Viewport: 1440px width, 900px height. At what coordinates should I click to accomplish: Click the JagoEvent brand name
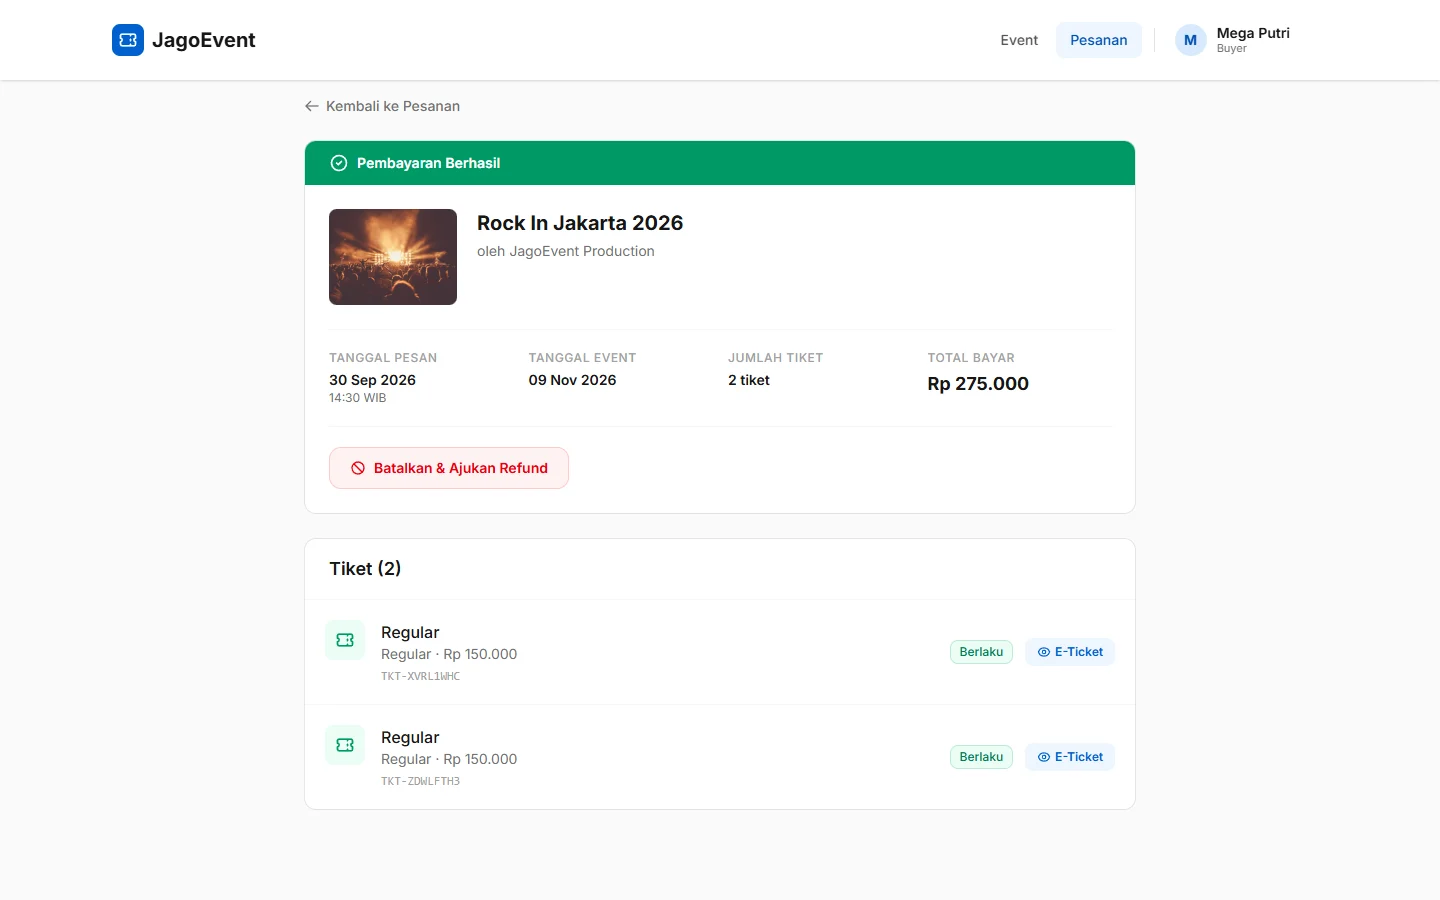point(204,40)
